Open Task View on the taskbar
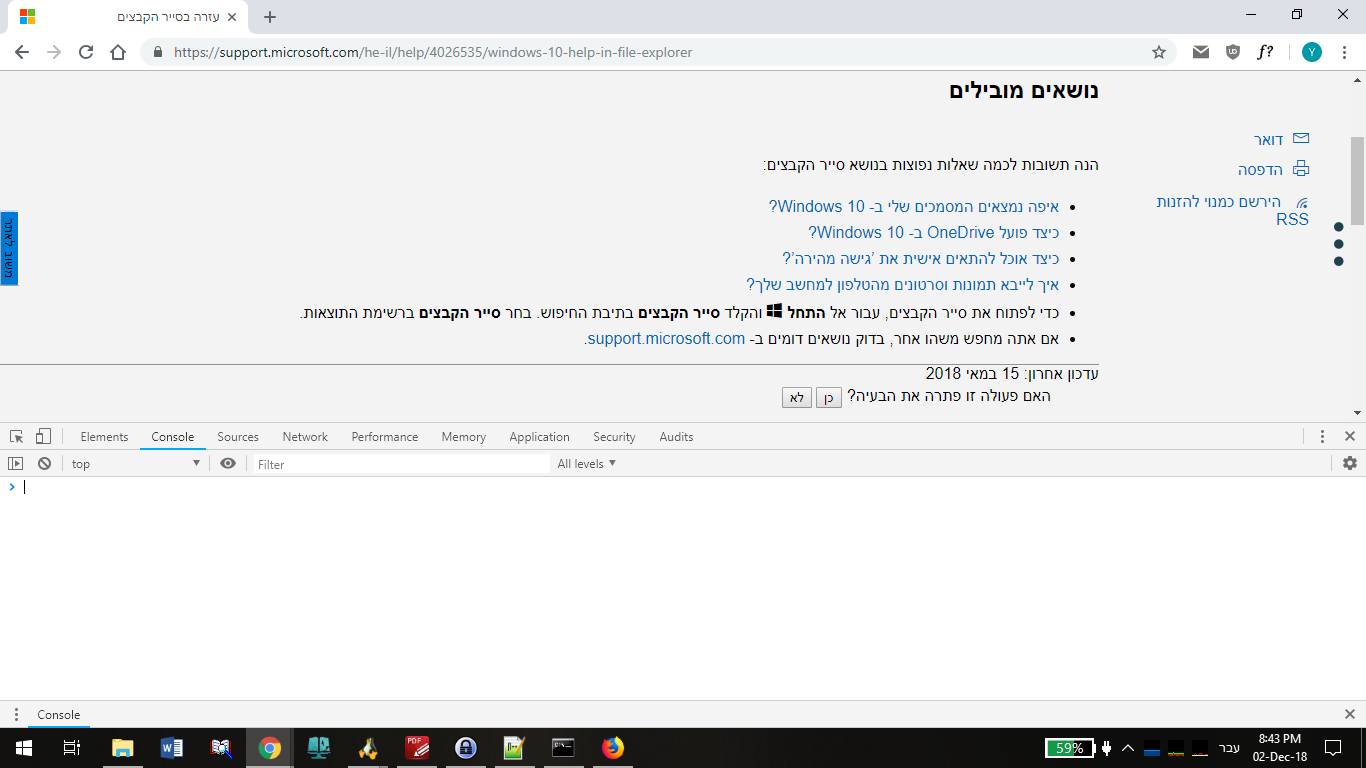The width and height of the screenshot is (1366, 768). point(71,747)
